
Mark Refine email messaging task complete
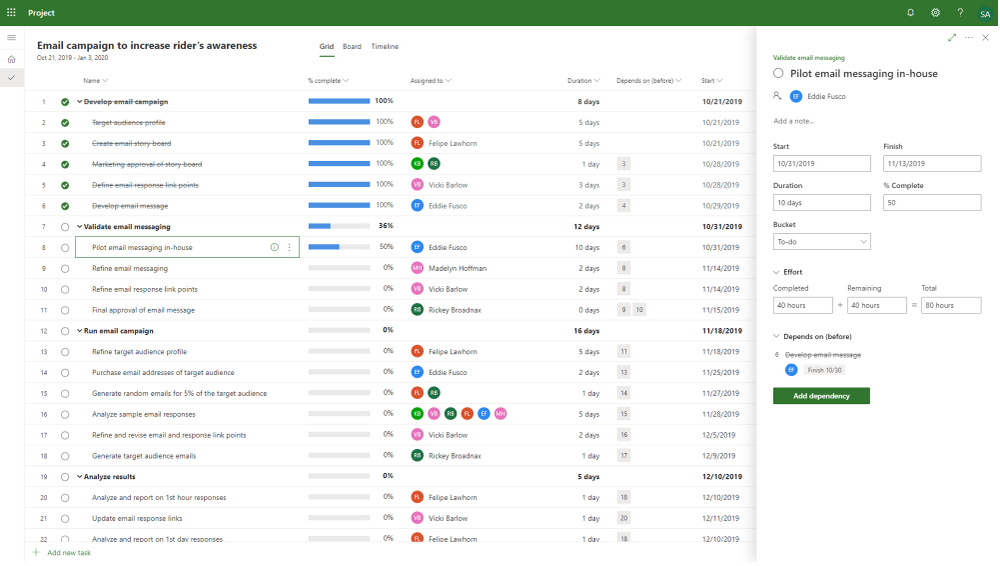[x=65, y=269]
